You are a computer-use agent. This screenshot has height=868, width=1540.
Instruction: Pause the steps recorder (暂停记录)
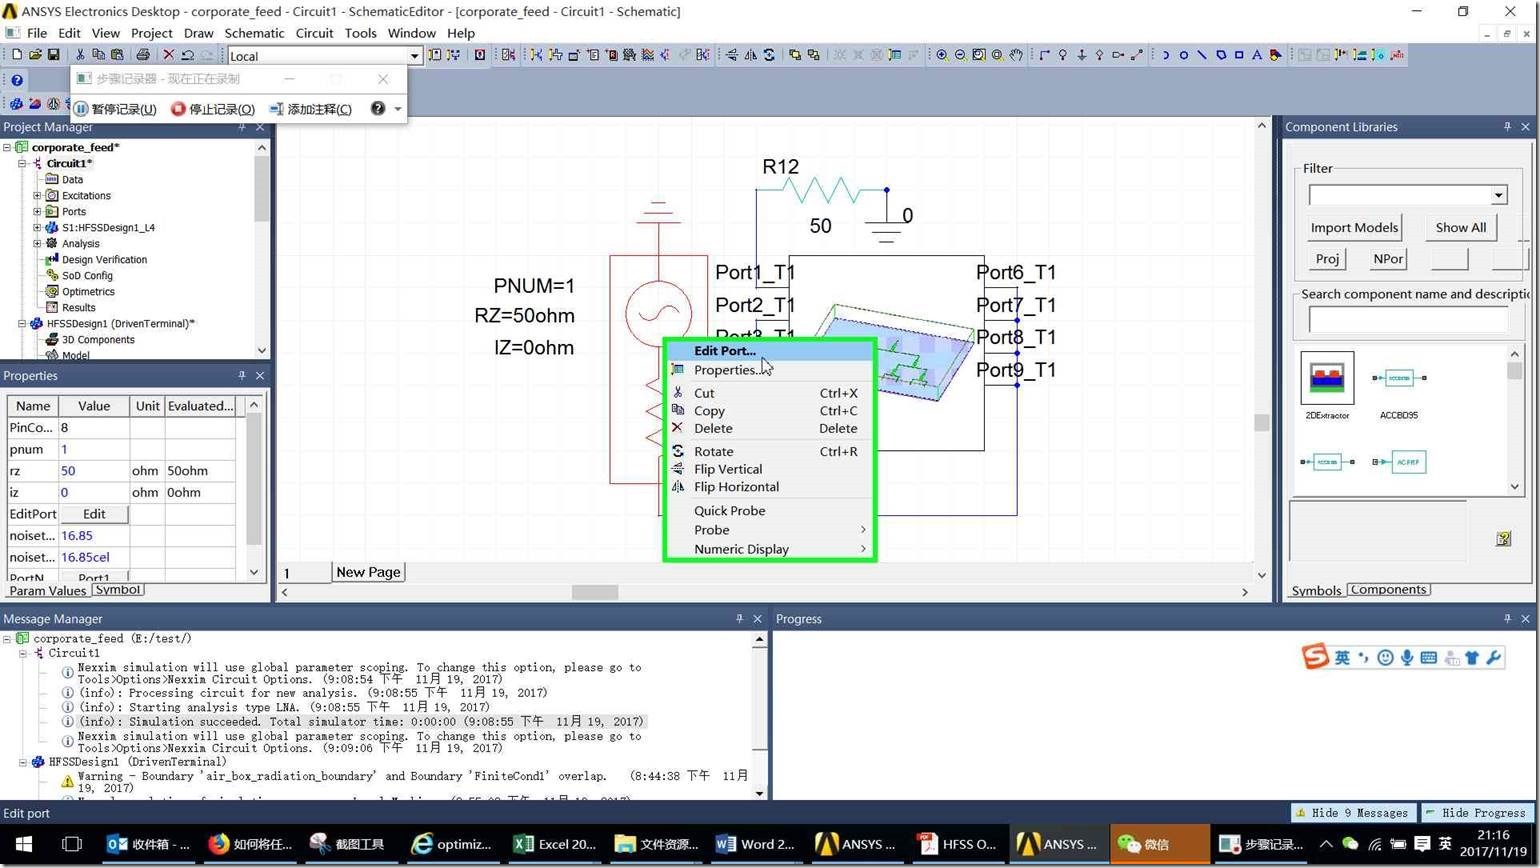click(x=116, y=109)
